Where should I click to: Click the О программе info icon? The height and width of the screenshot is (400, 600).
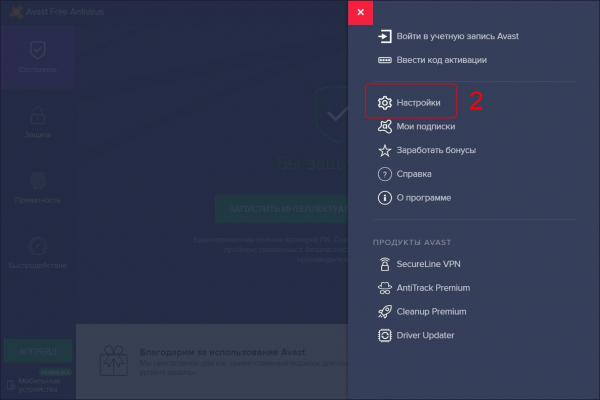coord(385,198)
